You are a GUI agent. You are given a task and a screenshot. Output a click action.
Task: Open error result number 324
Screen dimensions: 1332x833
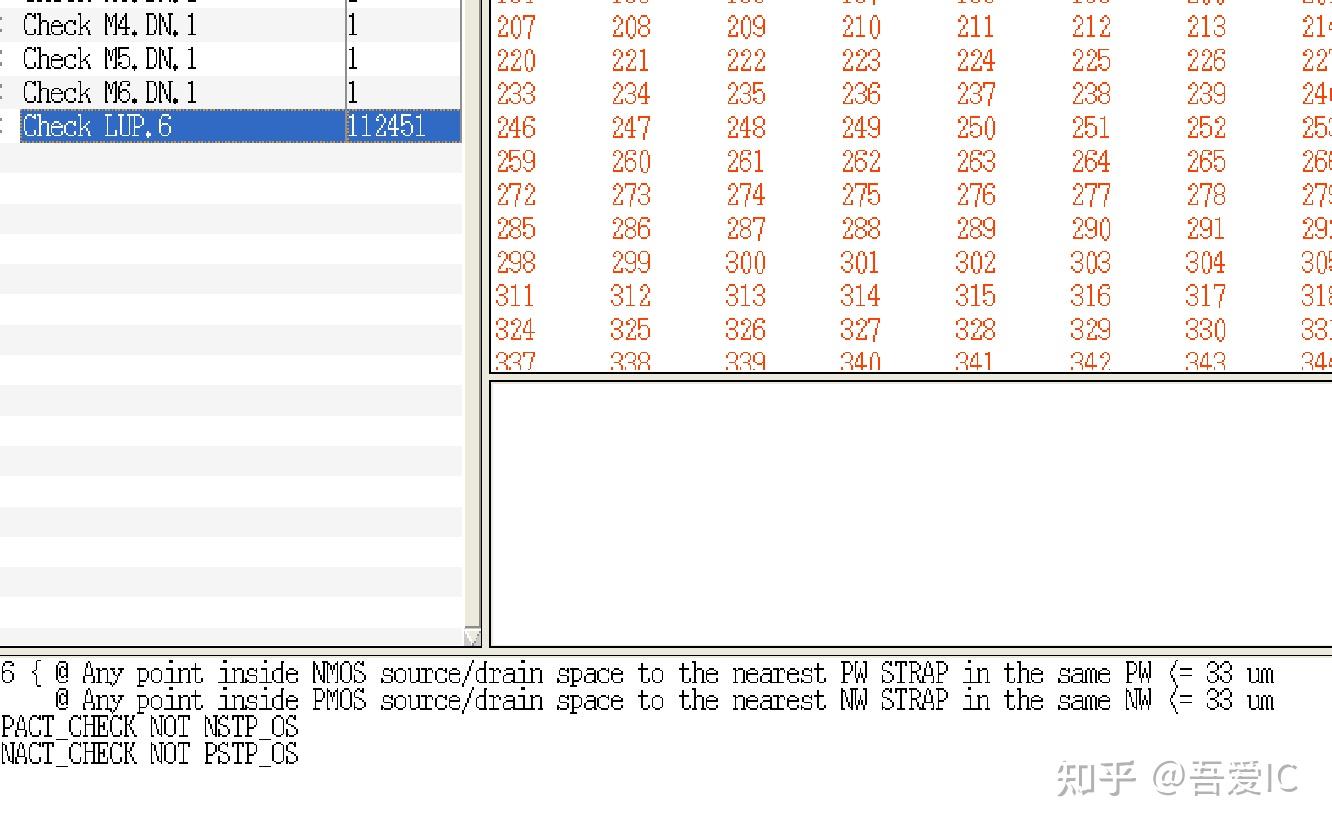[516, 330]
